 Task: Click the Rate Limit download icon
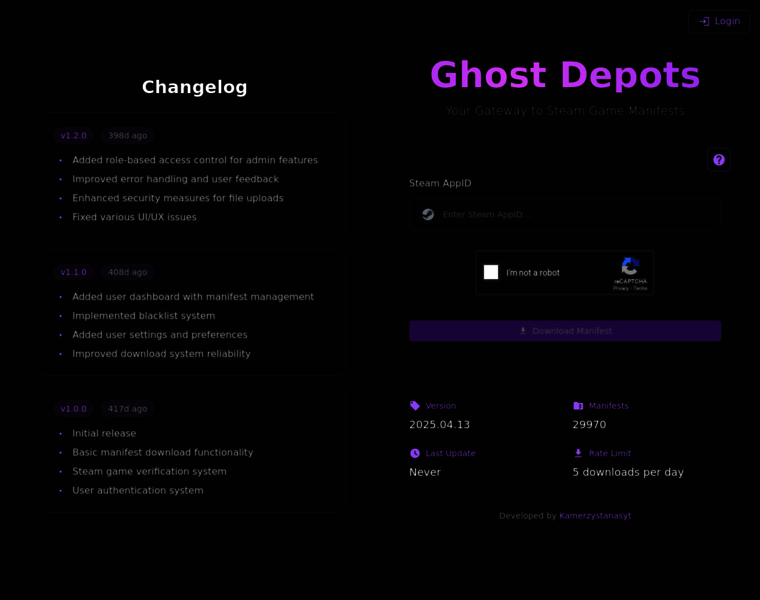[578, 453]
